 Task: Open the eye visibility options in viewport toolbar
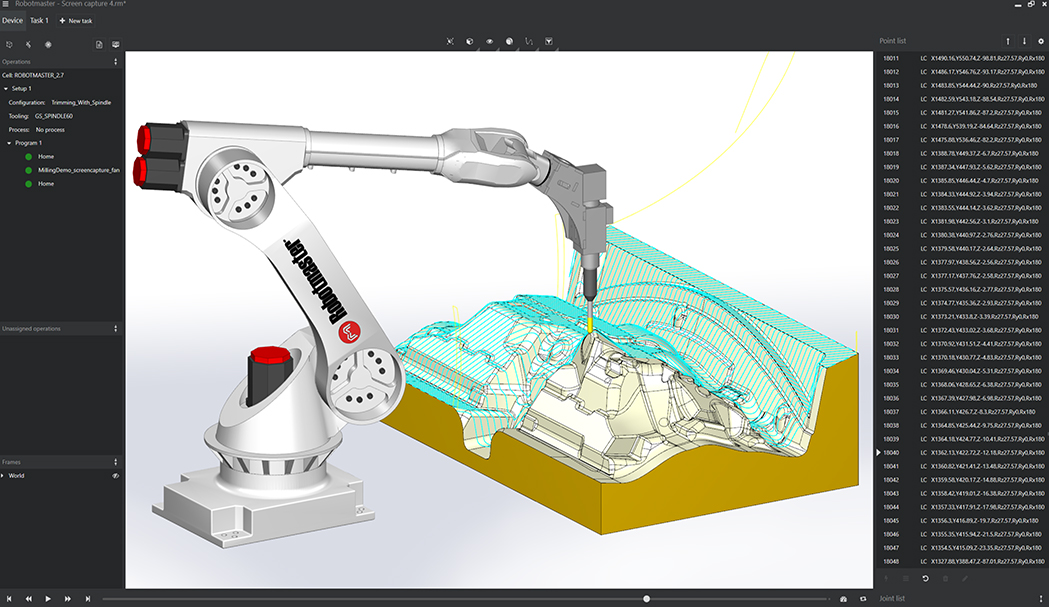(x=490, y=41)
